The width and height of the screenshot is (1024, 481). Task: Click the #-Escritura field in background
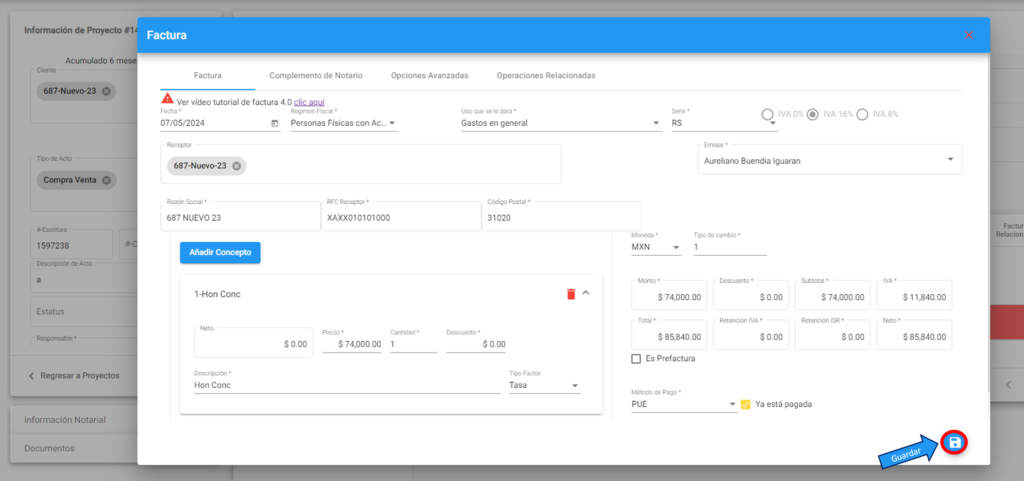(71, 245)
